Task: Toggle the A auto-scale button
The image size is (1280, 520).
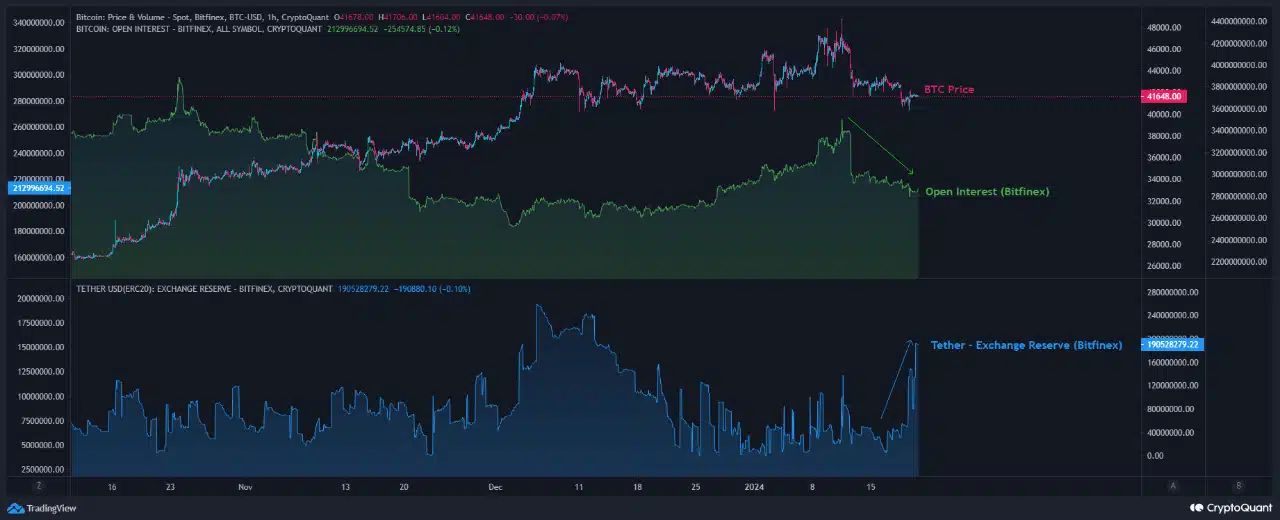Action: click(x=1172, y=486)
